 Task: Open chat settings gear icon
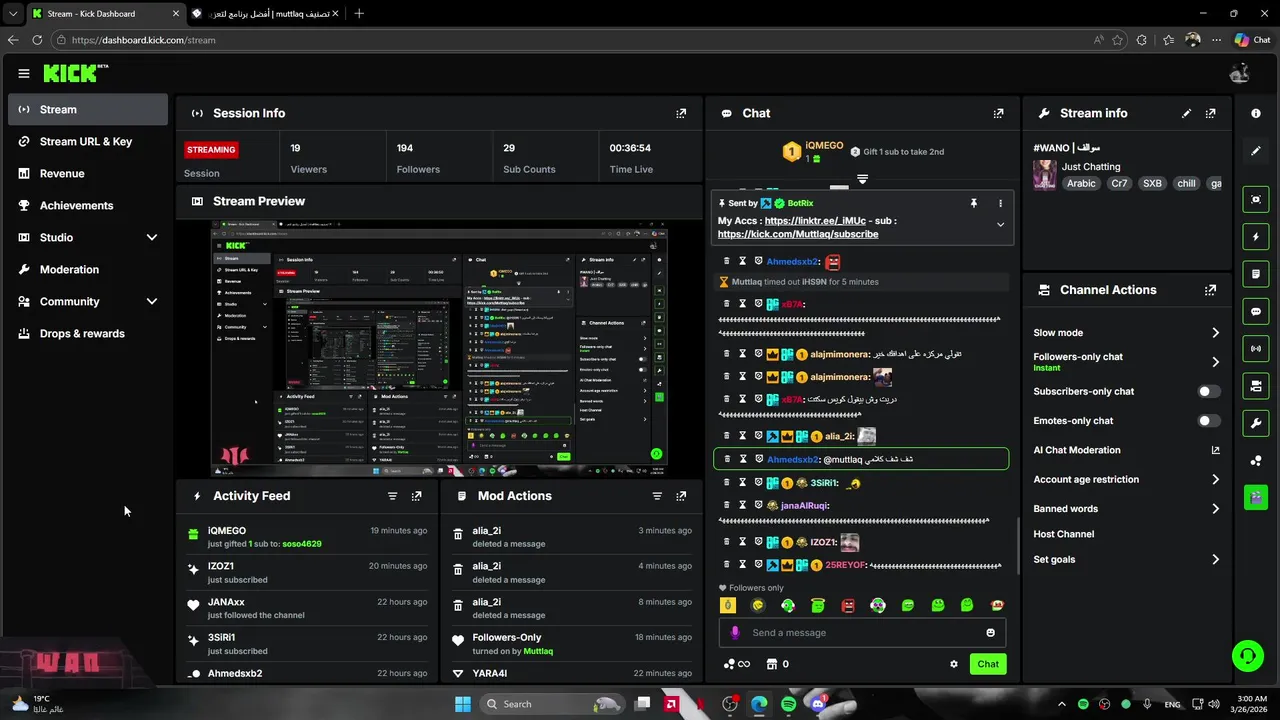[x=954, y=664]
